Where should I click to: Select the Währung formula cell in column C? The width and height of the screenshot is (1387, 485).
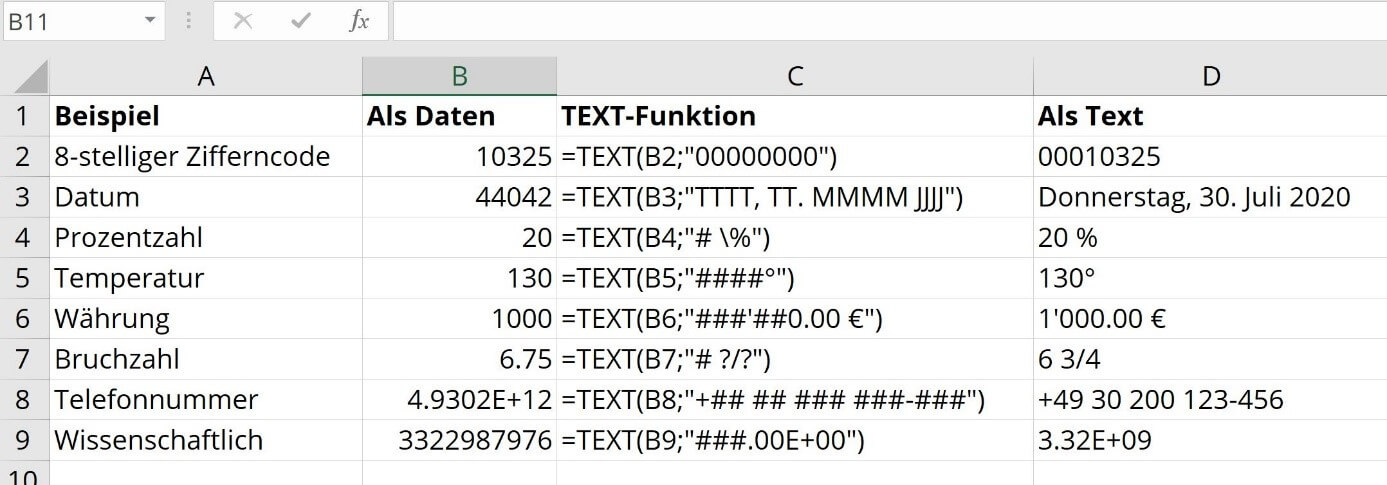tap(795, 319)
